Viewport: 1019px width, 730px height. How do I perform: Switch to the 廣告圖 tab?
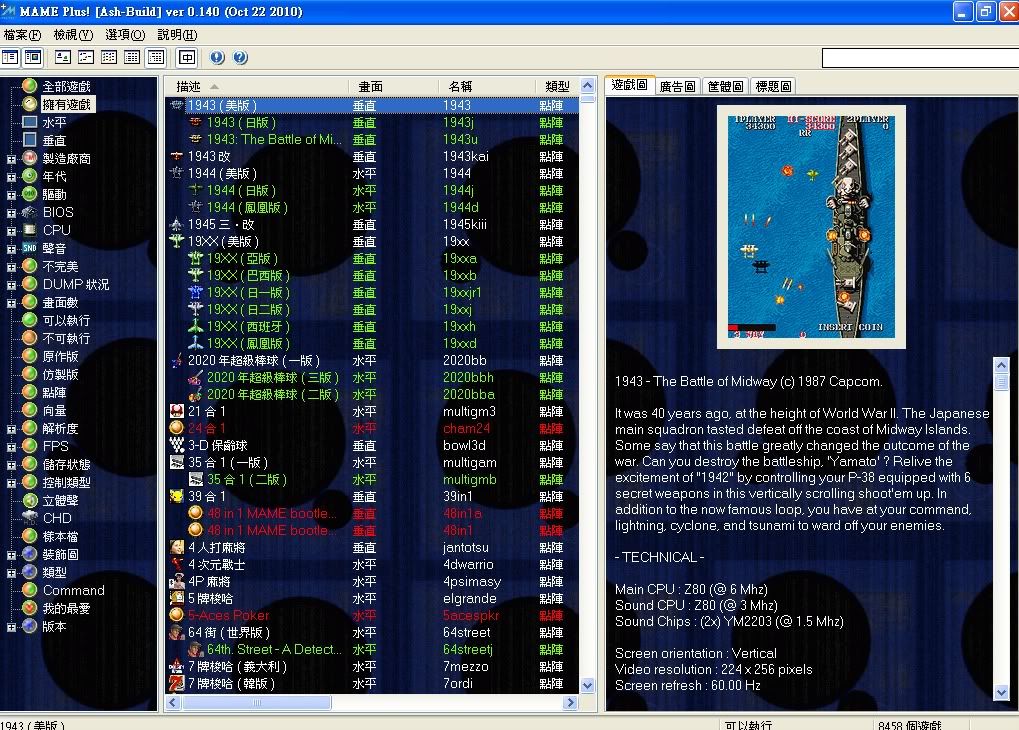tap(677, 86)
